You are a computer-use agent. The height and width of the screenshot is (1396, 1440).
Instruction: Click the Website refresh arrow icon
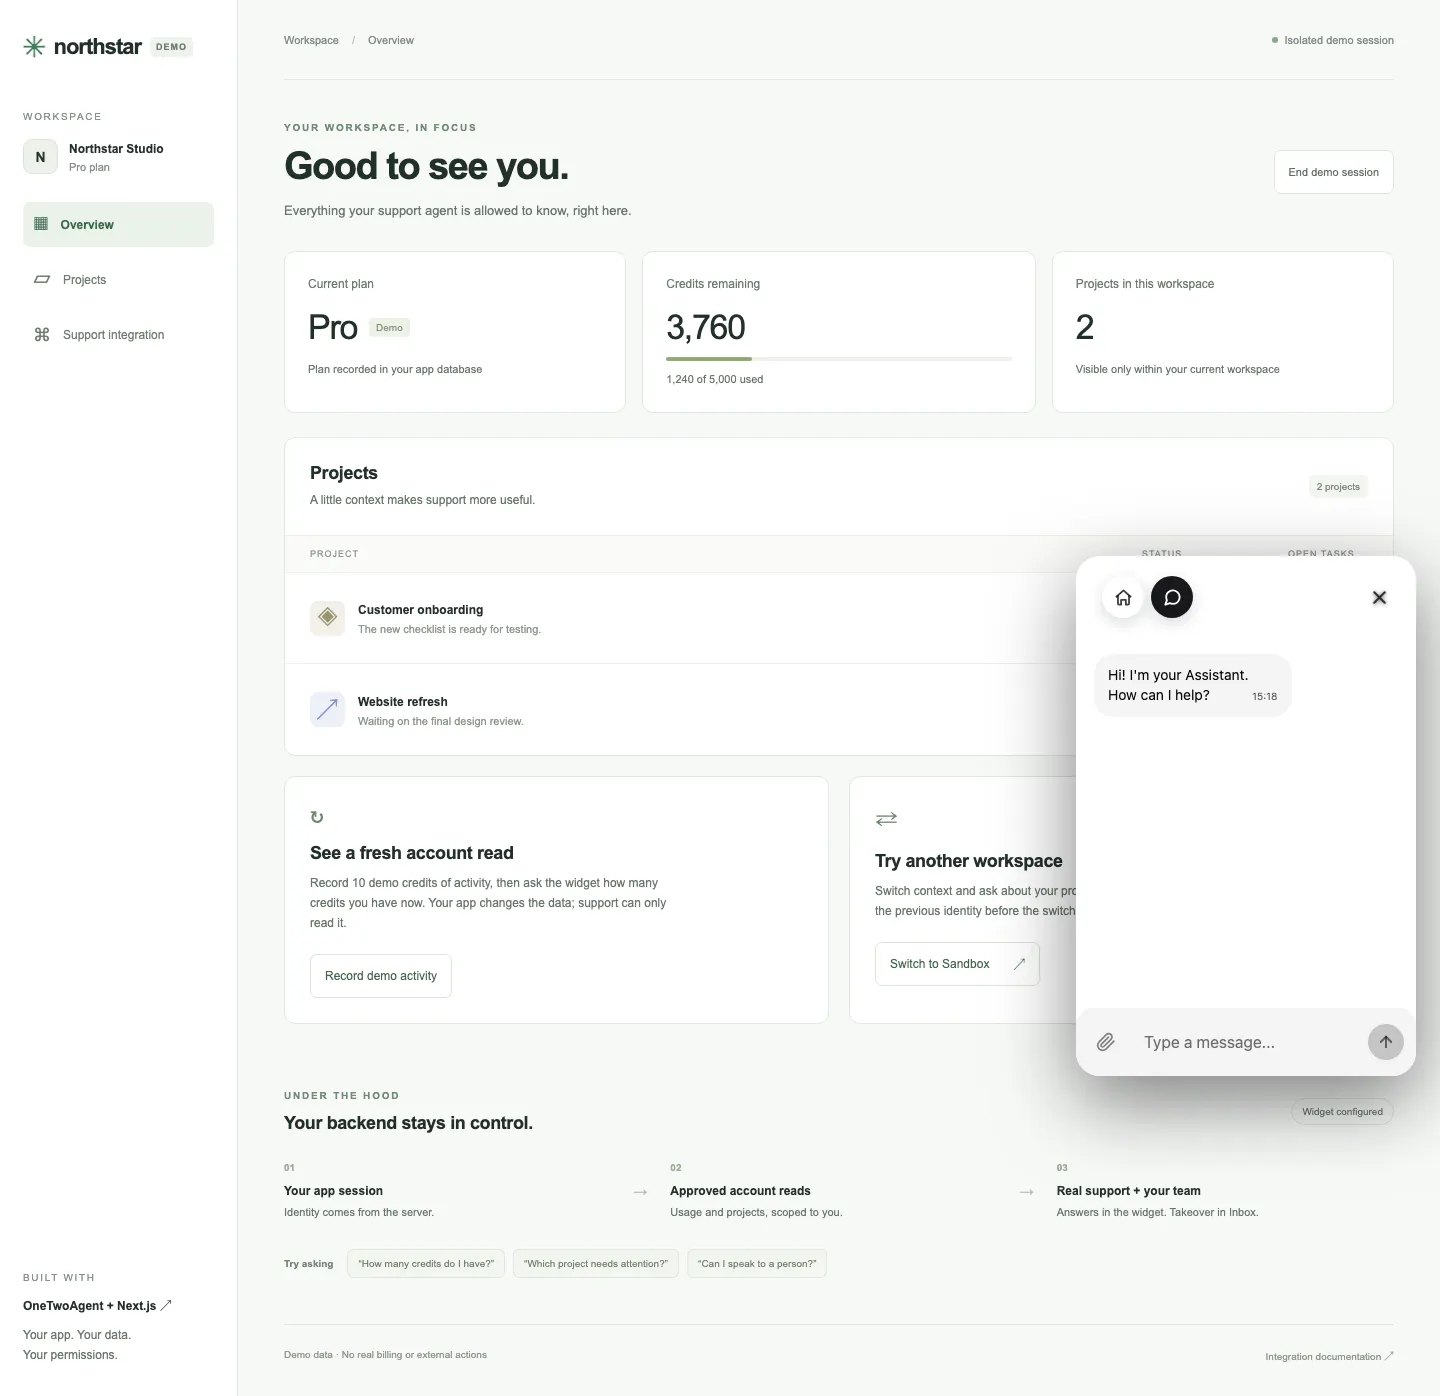327,710
